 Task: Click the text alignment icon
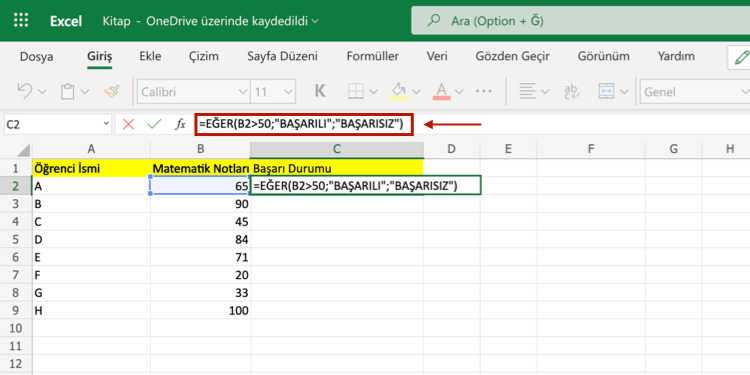tap(528, 91)
